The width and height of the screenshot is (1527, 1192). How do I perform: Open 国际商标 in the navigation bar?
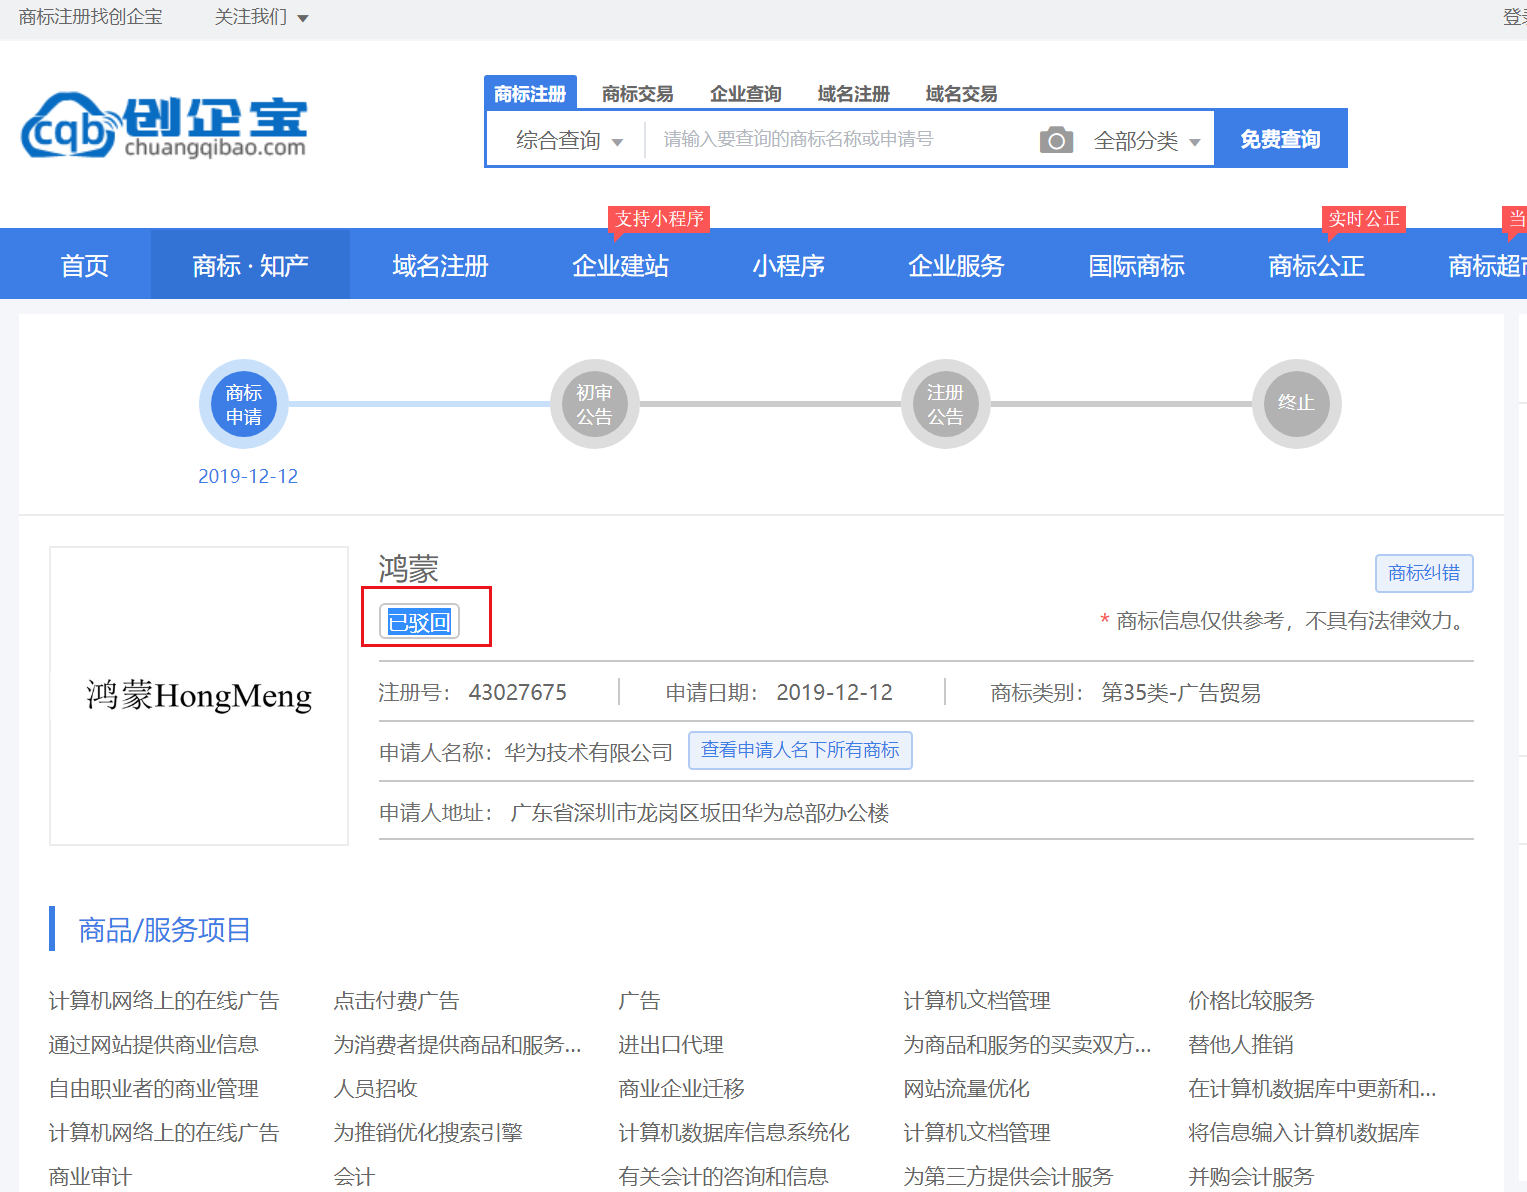tap(1137, 265)
